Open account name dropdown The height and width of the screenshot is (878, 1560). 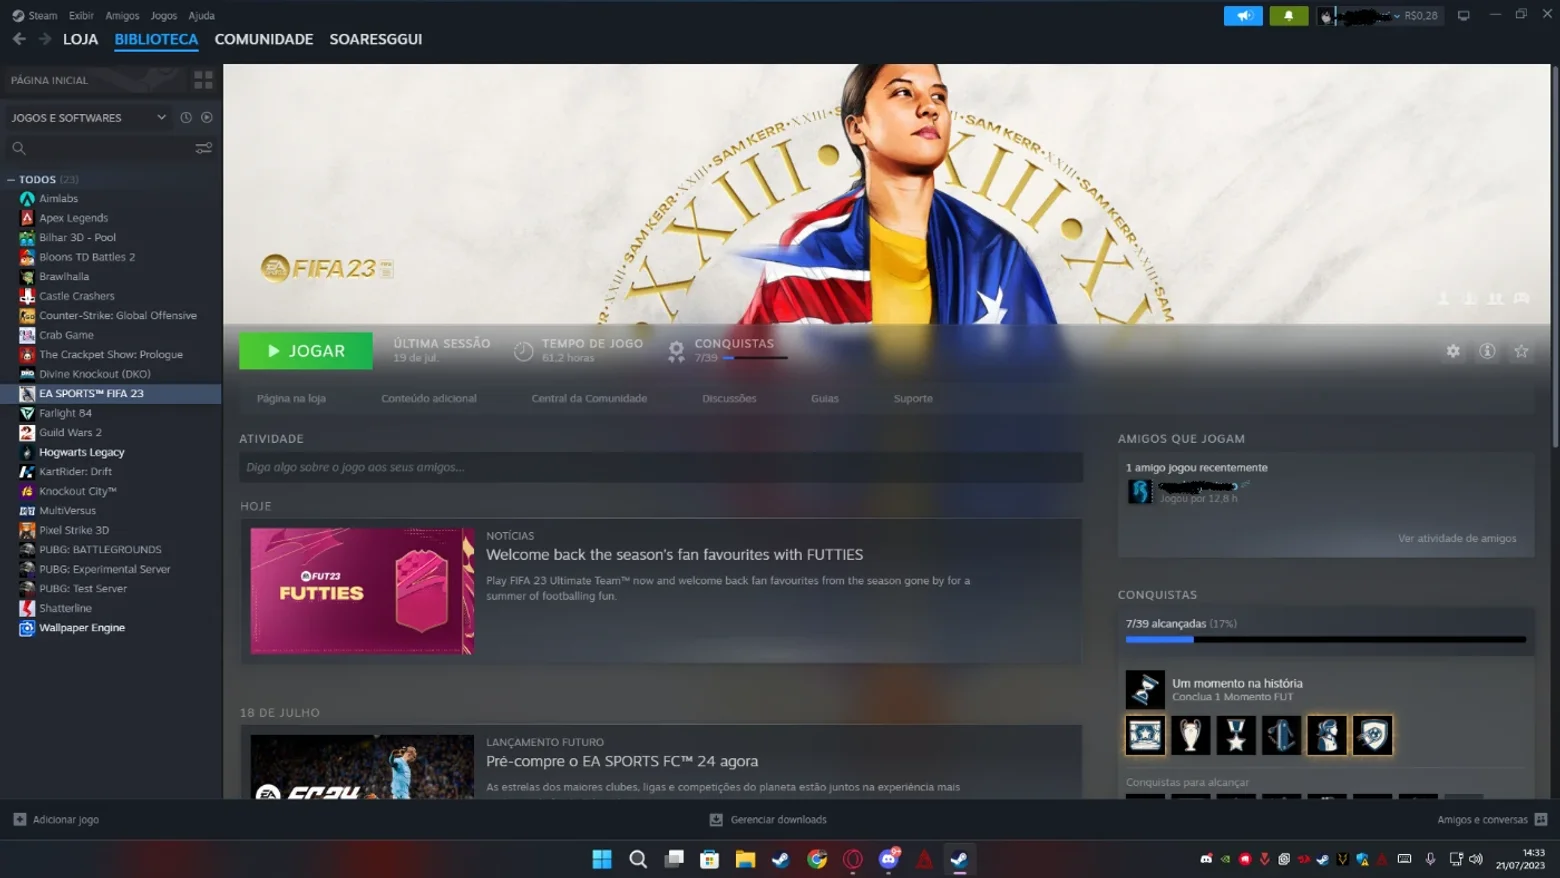click(1380, 16)
